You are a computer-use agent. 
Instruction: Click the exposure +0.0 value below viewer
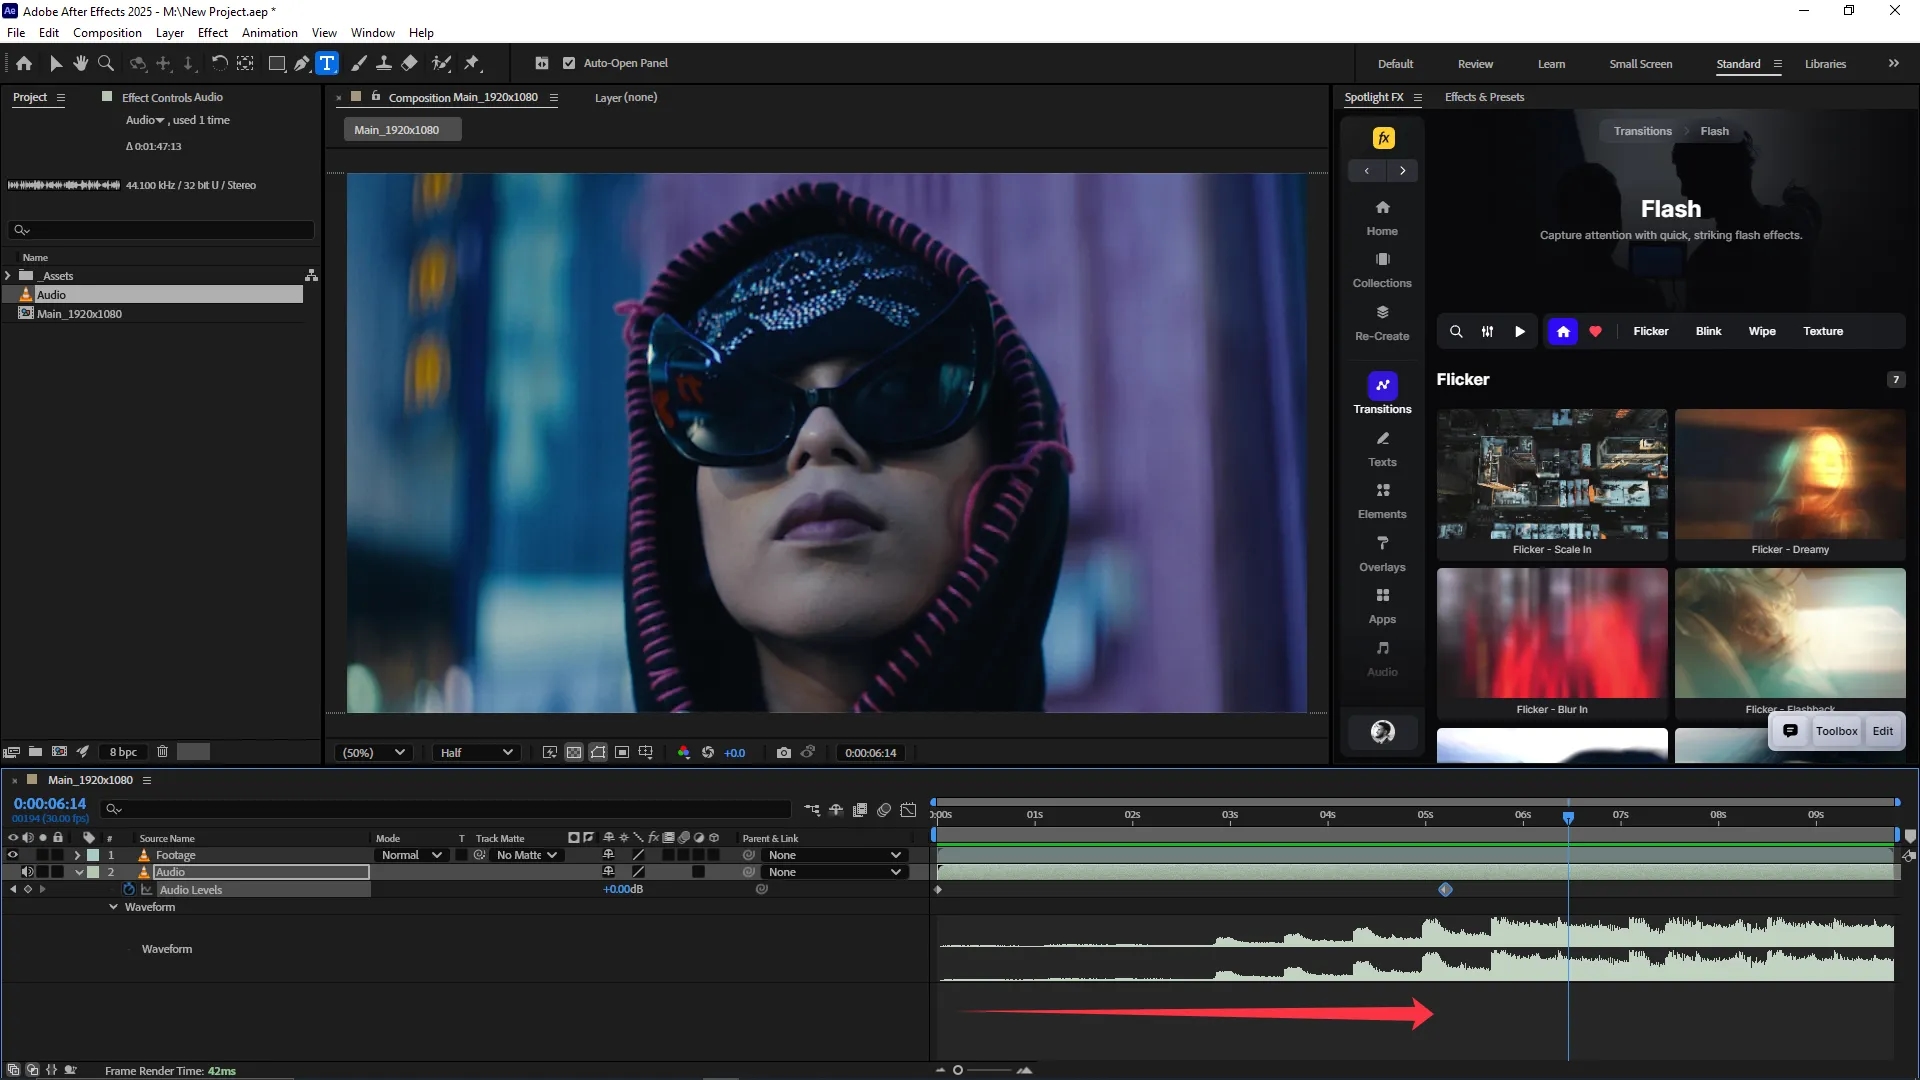[x=734, y=753]
